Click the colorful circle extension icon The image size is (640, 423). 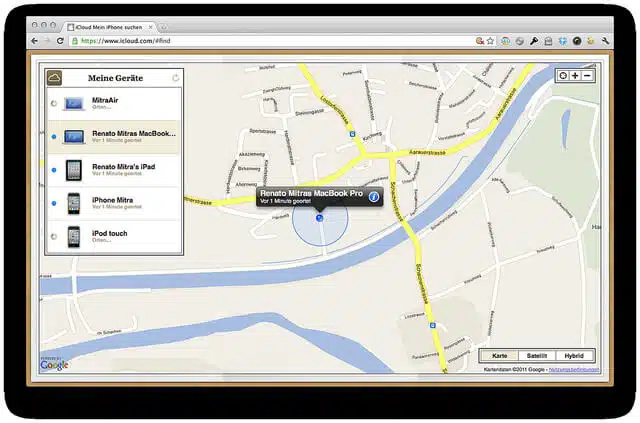point(505,41)
